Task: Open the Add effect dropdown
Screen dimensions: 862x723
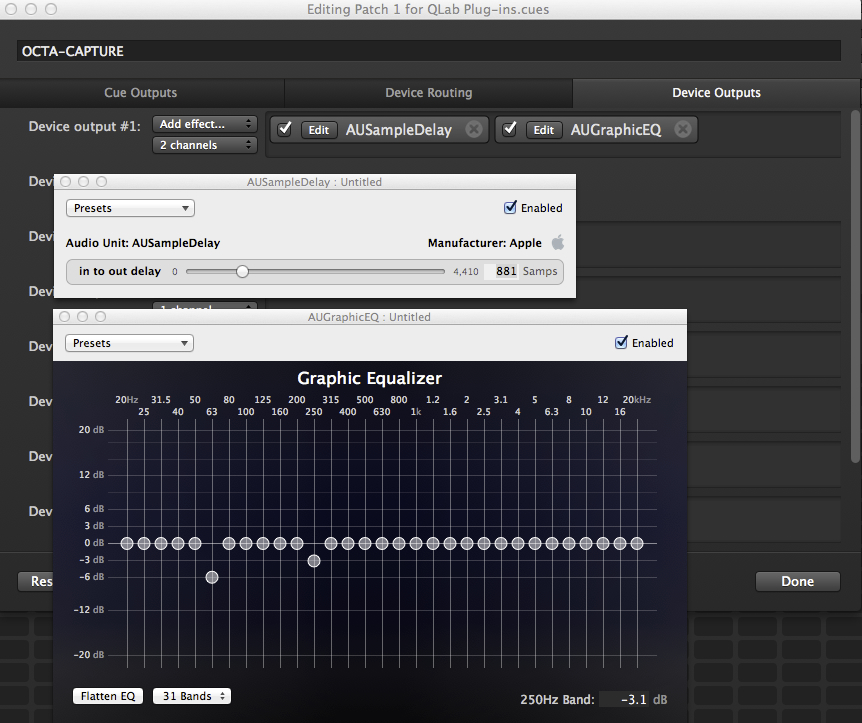Action: (x=205, y=124)
